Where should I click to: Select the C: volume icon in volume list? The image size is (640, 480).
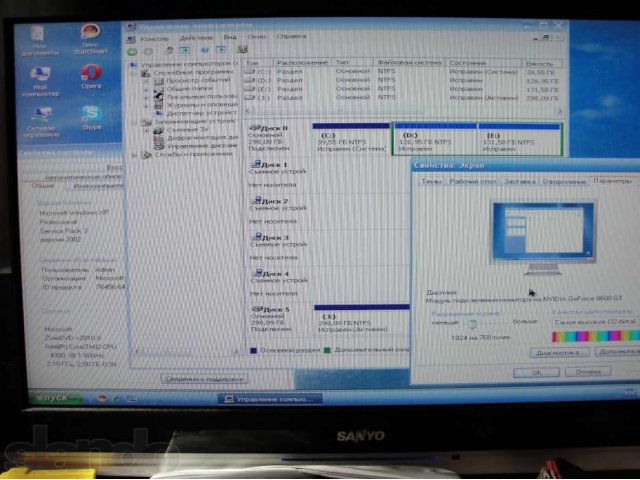(x=249, y=71)
